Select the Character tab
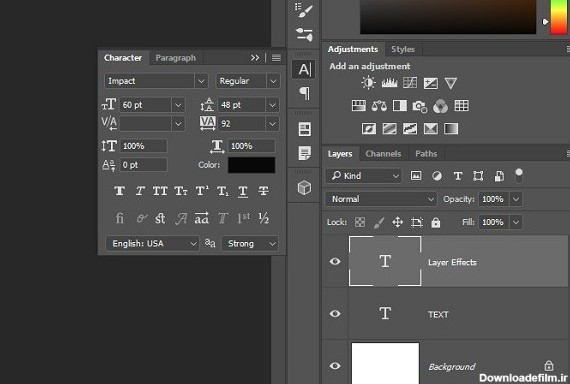 pos(123,58)
